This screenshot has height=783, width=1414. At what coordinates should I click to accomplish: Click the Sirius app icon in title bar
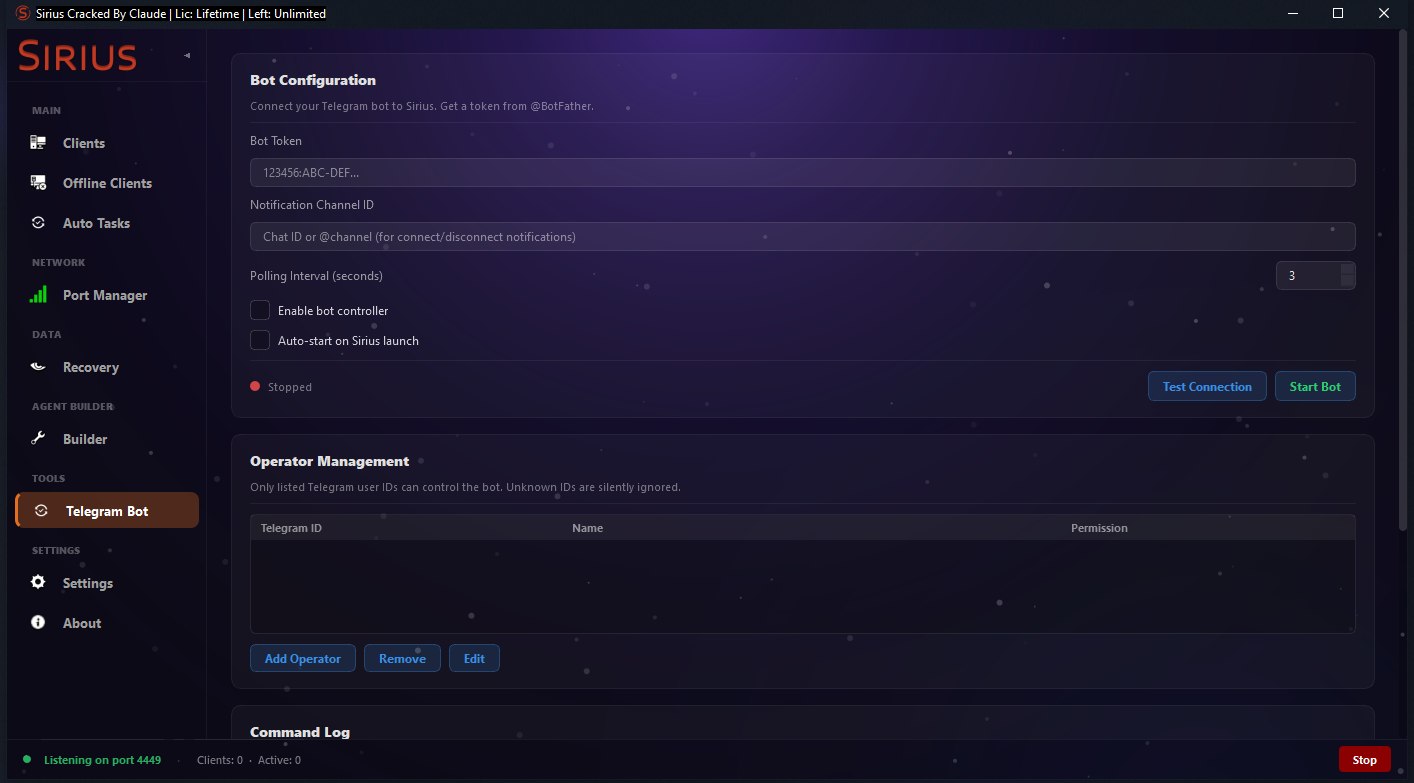click(x=21, y=13)
